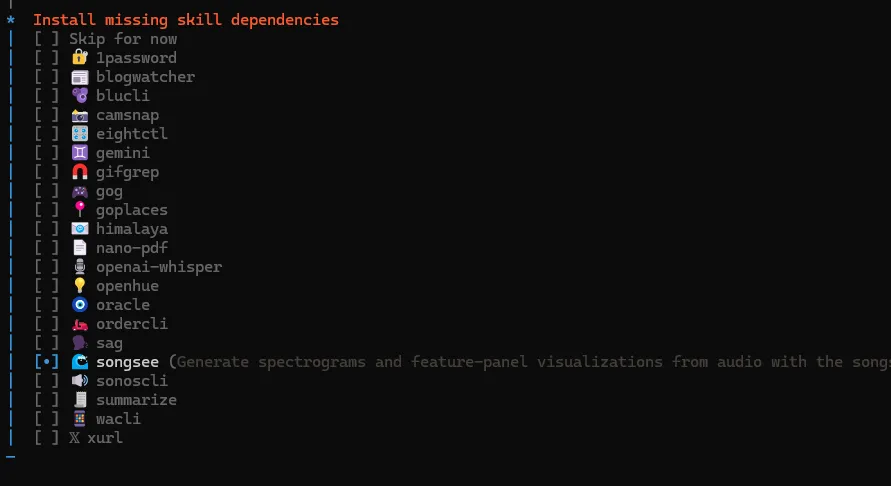
Task: Click the oracle eye icon
Action: pos(80,305)
